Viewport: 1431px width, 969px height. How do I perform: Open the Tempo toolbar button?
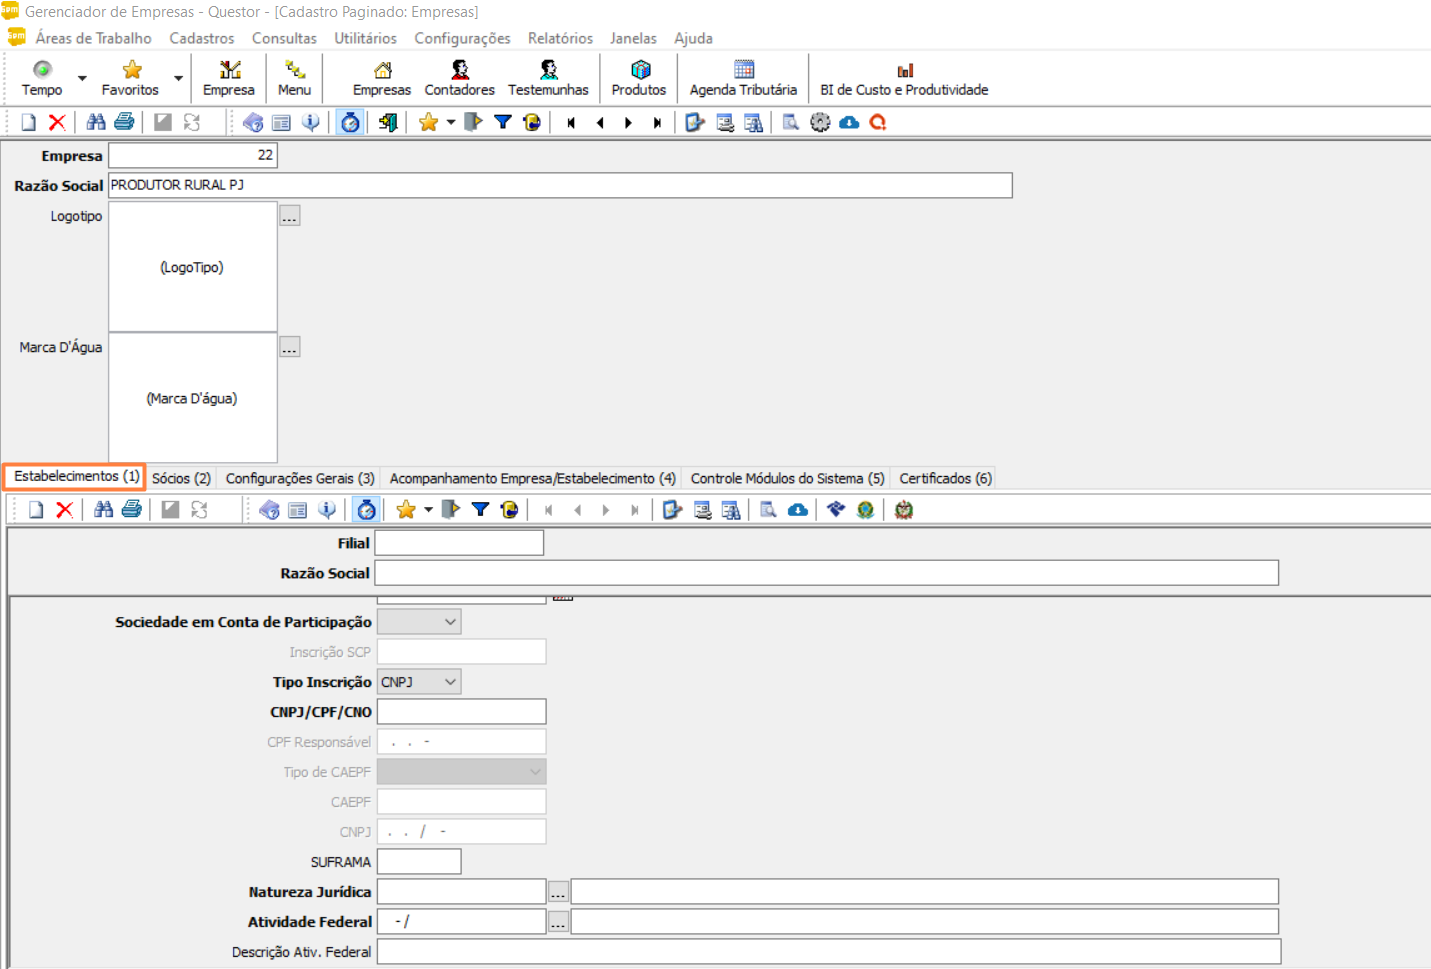[42, 78]
